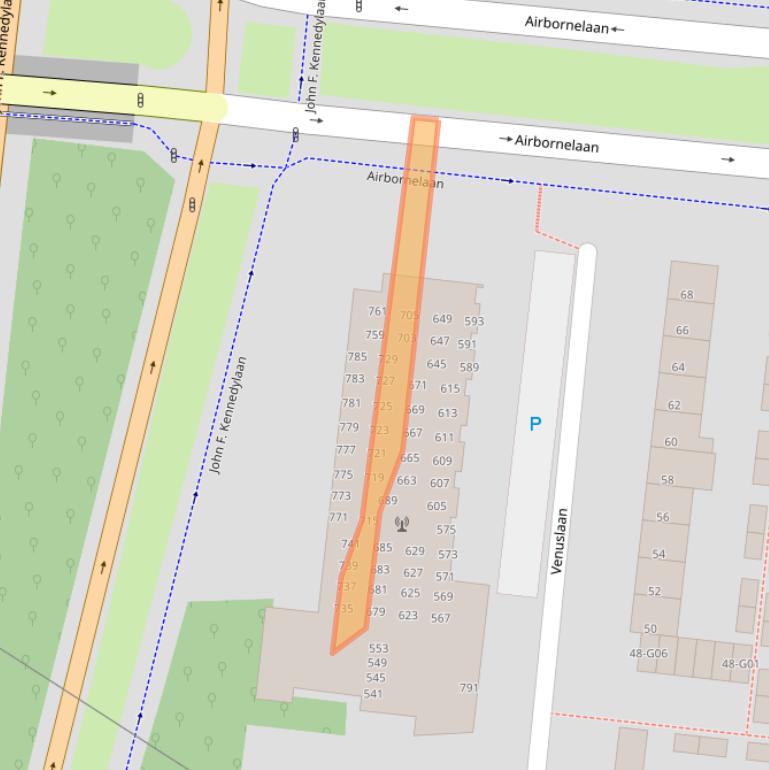Select house number 649

click(442, 319)
